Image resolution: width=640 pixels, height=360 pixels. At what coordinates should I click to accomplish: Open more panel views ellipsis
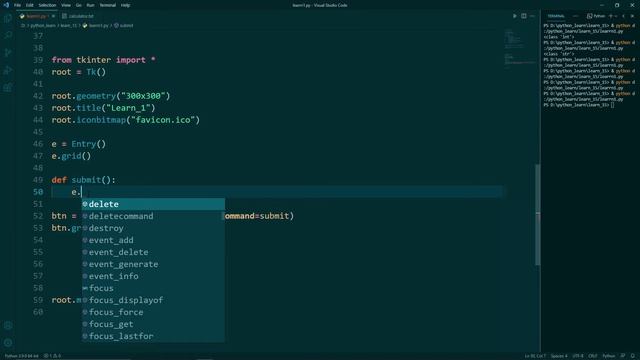(x=576, y=16)
